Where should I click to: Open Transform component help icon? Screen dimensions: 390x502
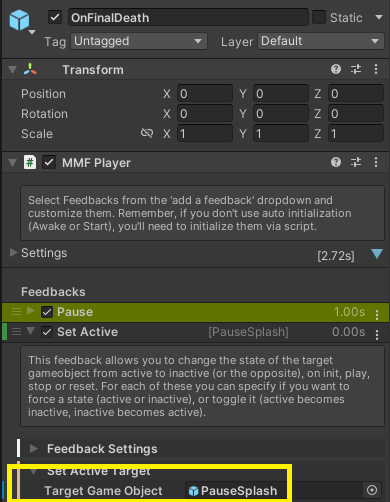pyautogui.click(x=336, y=69)
